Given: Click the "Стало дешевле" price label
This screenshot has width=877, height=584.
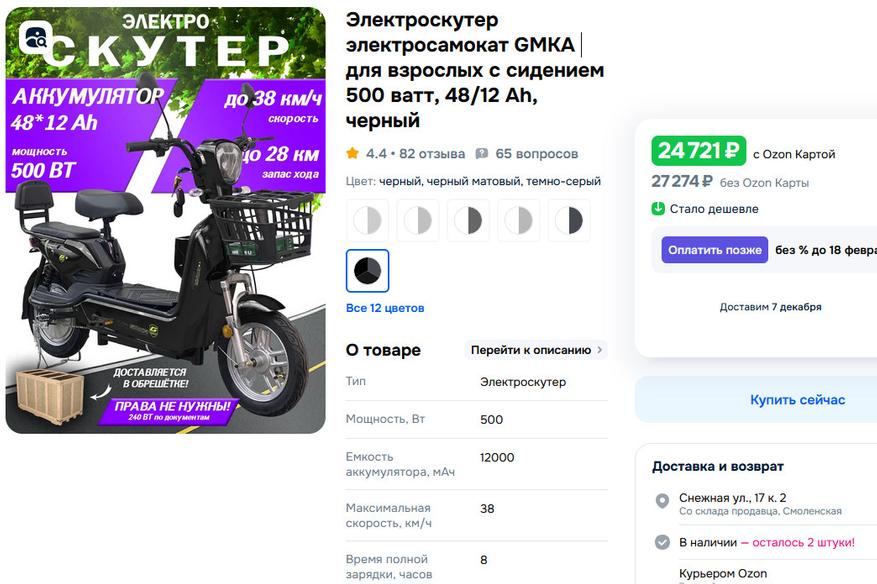Looking at the screenshot, I should click(x=714, y=209).
